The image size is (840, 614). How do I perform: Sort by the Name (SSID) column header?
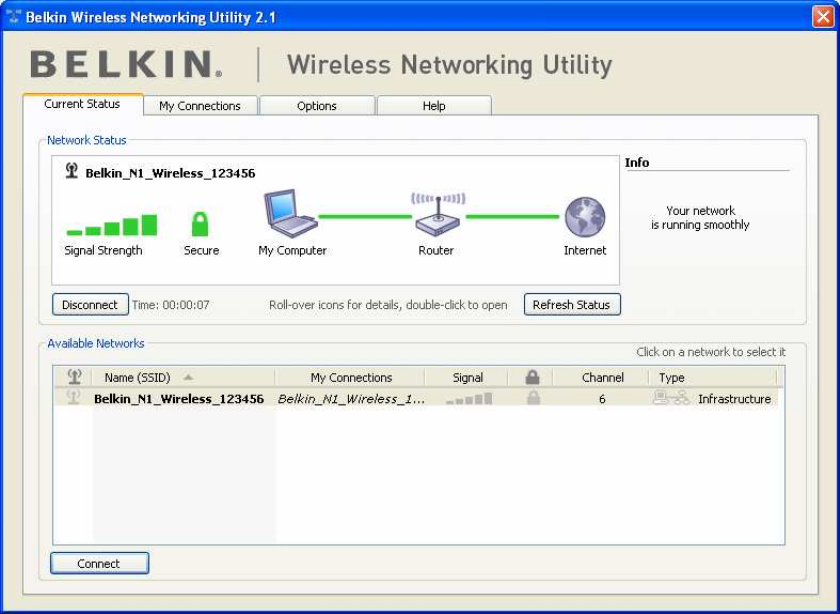point(183,377)
